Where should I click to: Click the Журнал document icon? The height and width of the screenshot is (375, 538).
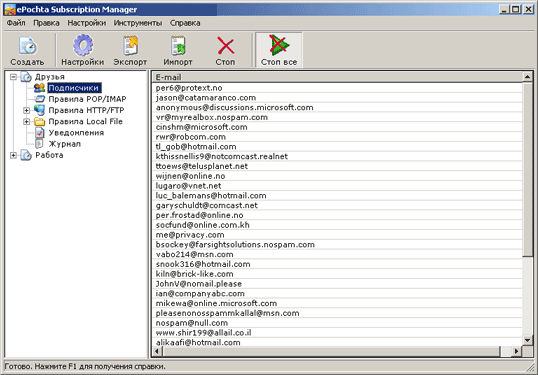point(39,144)
